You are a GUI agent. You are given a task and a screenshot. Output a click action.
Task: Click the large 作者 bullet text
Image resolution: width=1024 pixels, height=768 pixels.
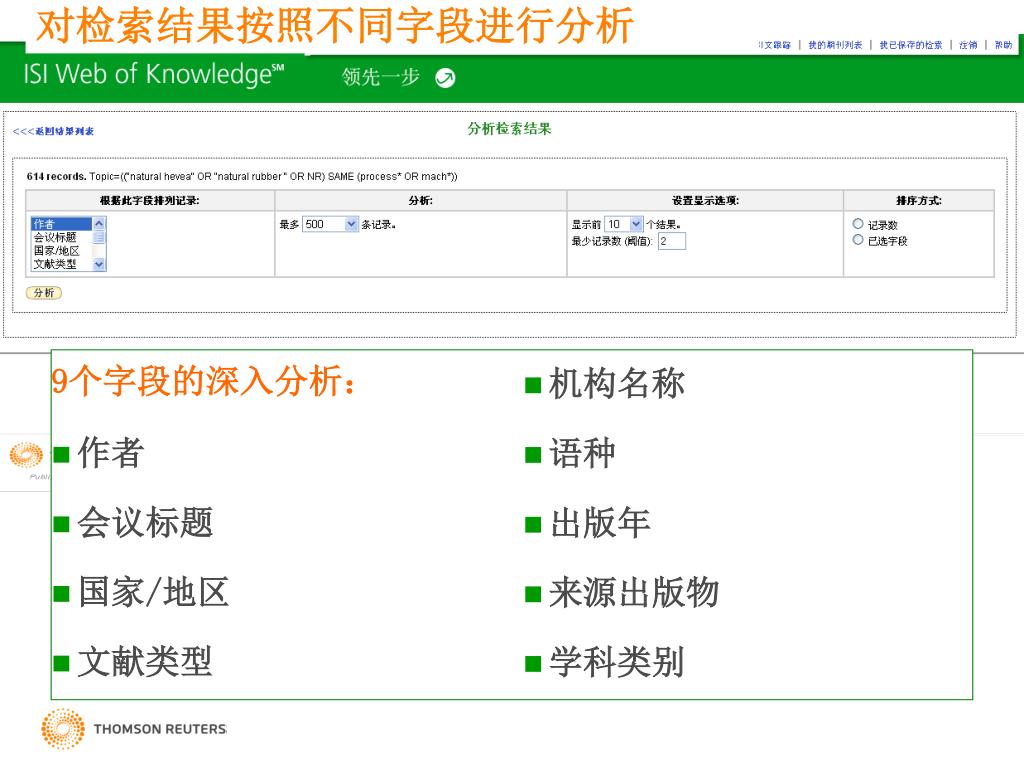tap(111, 453)
